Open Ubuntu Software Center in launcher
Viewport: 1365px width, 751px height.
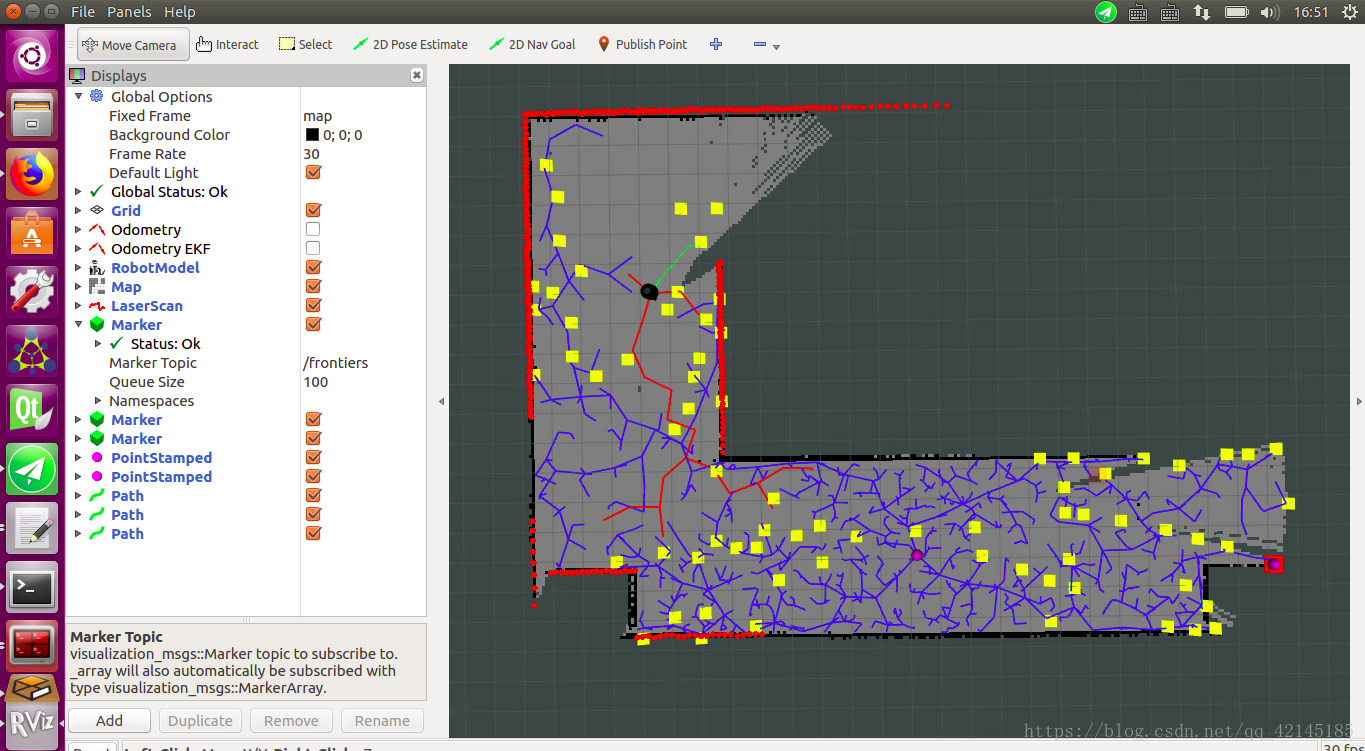click(33, 233)
